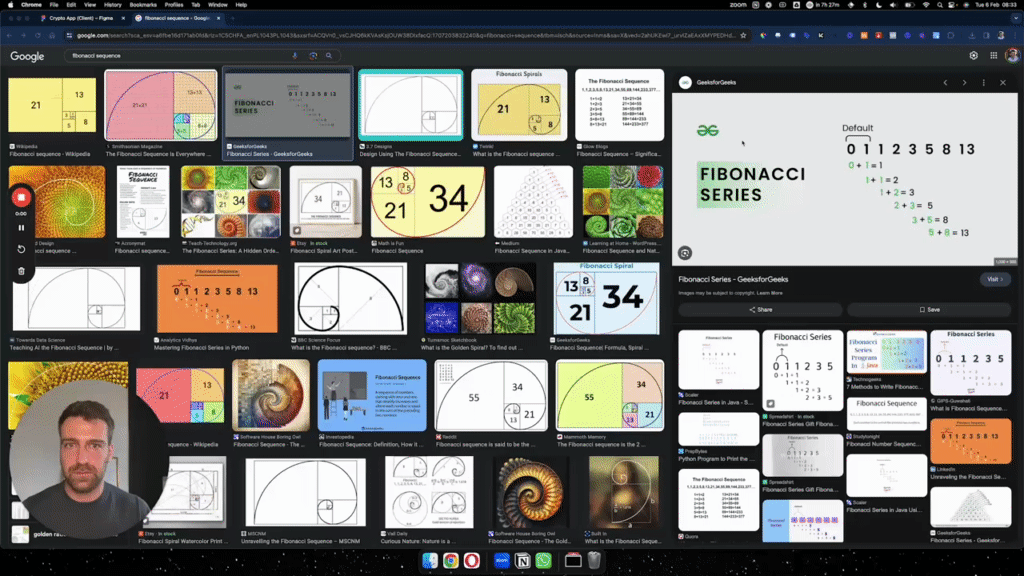1024x576 pixels.
Task: Stop the screen recording
Action: (19, 197)
